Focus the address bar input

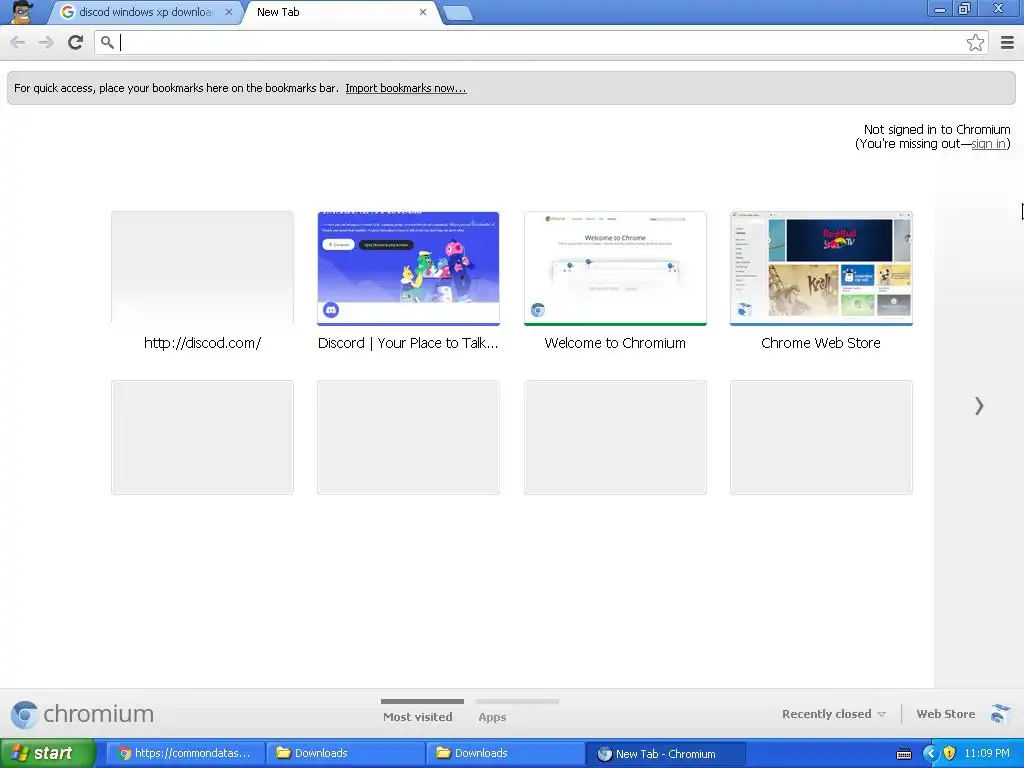click(541, 42)
